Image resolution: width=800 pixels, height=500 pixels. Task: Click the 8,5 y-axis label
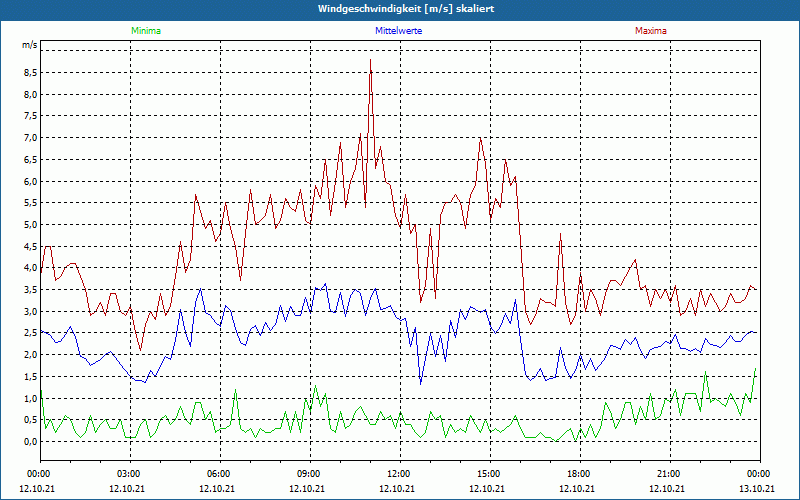tap(31, 73)
